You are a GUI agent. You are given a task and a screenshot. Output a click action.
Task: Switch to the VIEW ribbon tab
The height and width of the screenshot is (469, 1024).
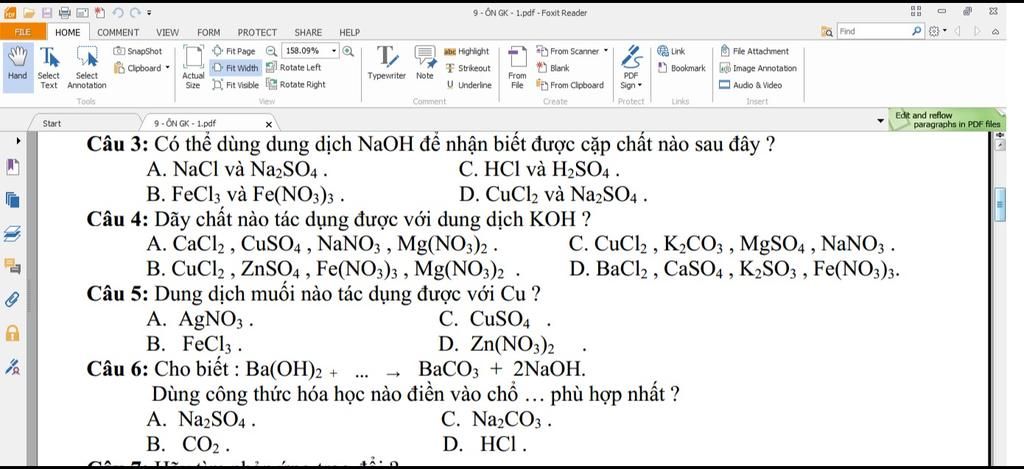click(x=167, y=32)
